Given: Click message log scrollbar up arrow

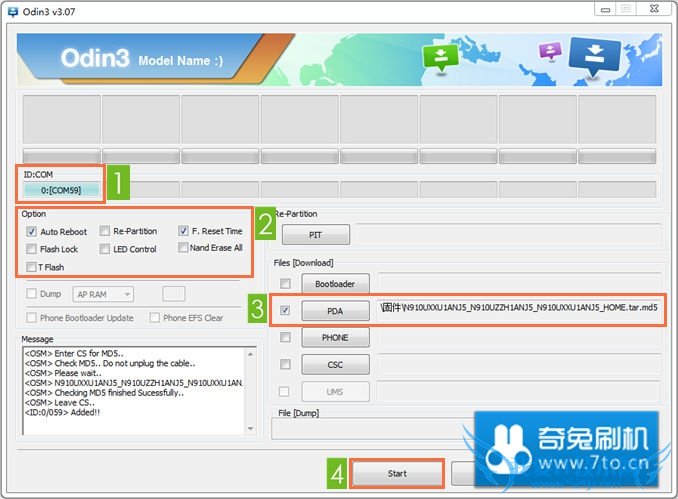Looking at the screenshot, I should click(x=250, y=354).
